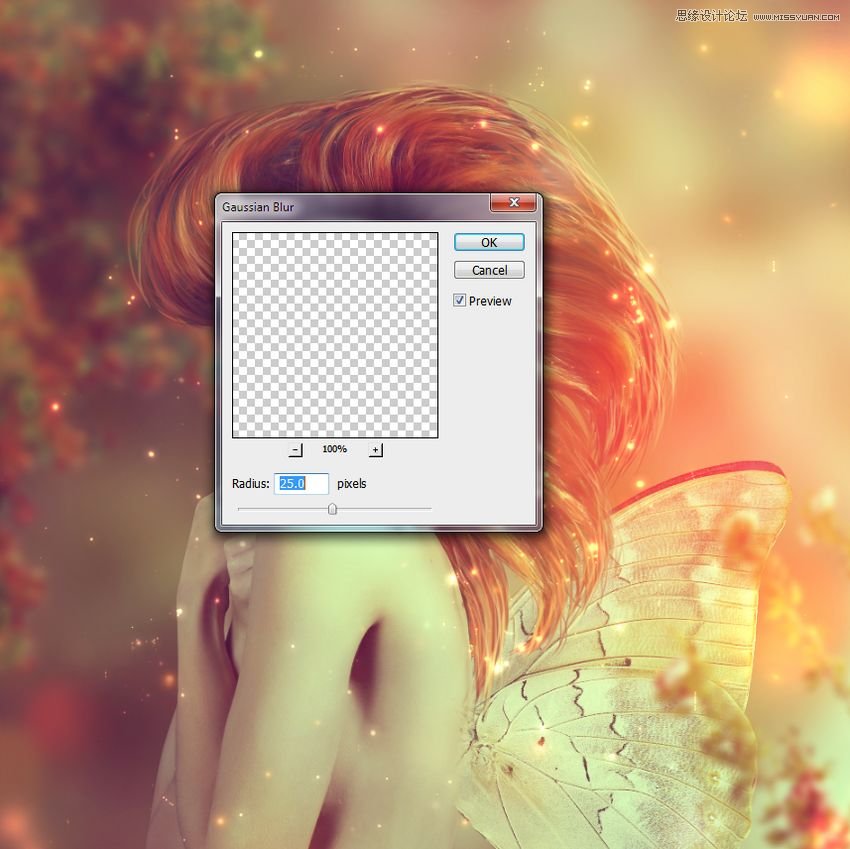Cancel the Gaussian Blur dialog
Viewport: 850px width, 849px height.
click(489, 270)
